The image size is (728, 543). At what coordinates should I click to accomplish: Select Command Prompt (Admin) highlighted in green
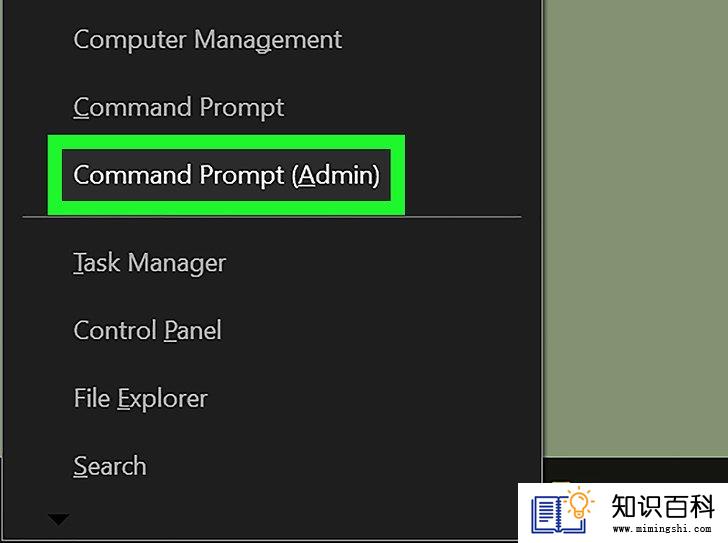pyautogui.click(x=226, y=175)
